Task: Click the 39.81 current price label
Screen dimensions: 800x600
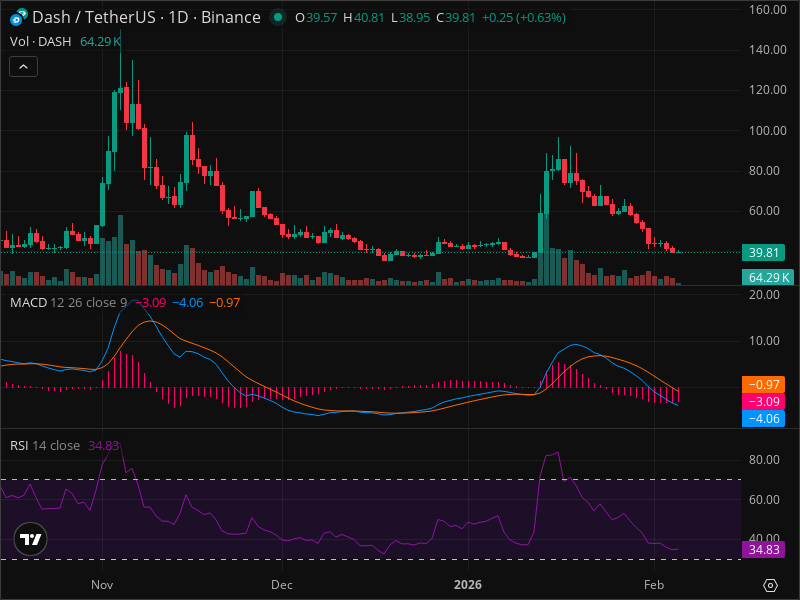Action: coord(763,253)
